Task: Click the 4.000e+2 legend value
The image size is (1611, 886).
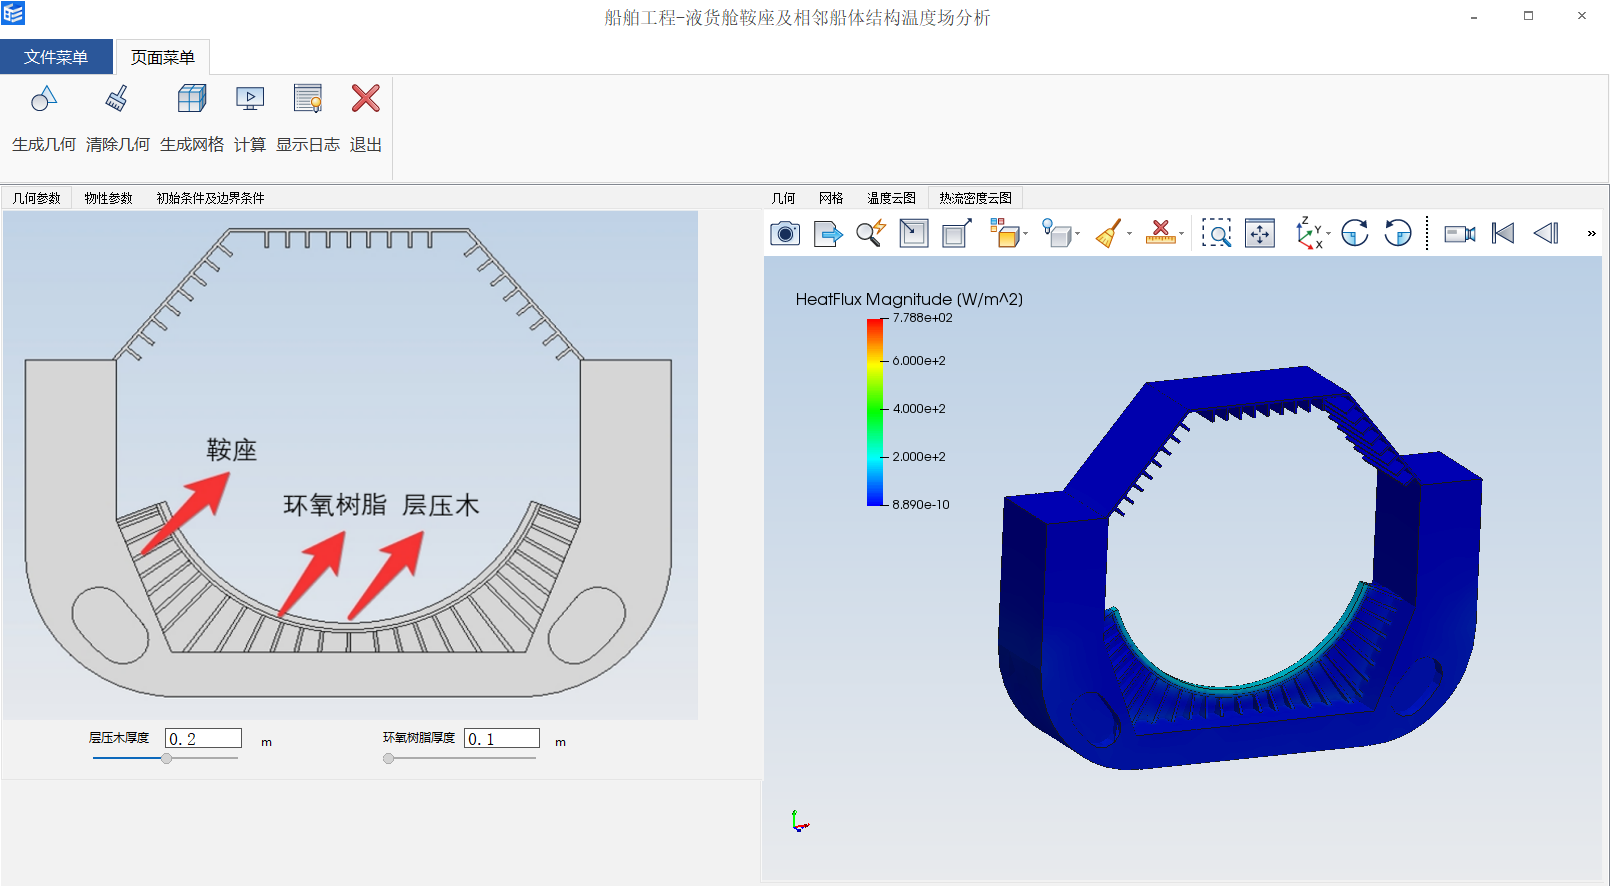Action: tap(919, 409)
